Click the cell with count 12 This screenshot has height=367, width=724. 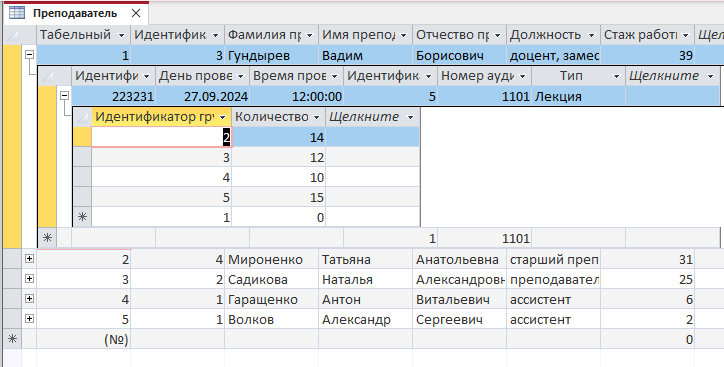coord(279,157)
